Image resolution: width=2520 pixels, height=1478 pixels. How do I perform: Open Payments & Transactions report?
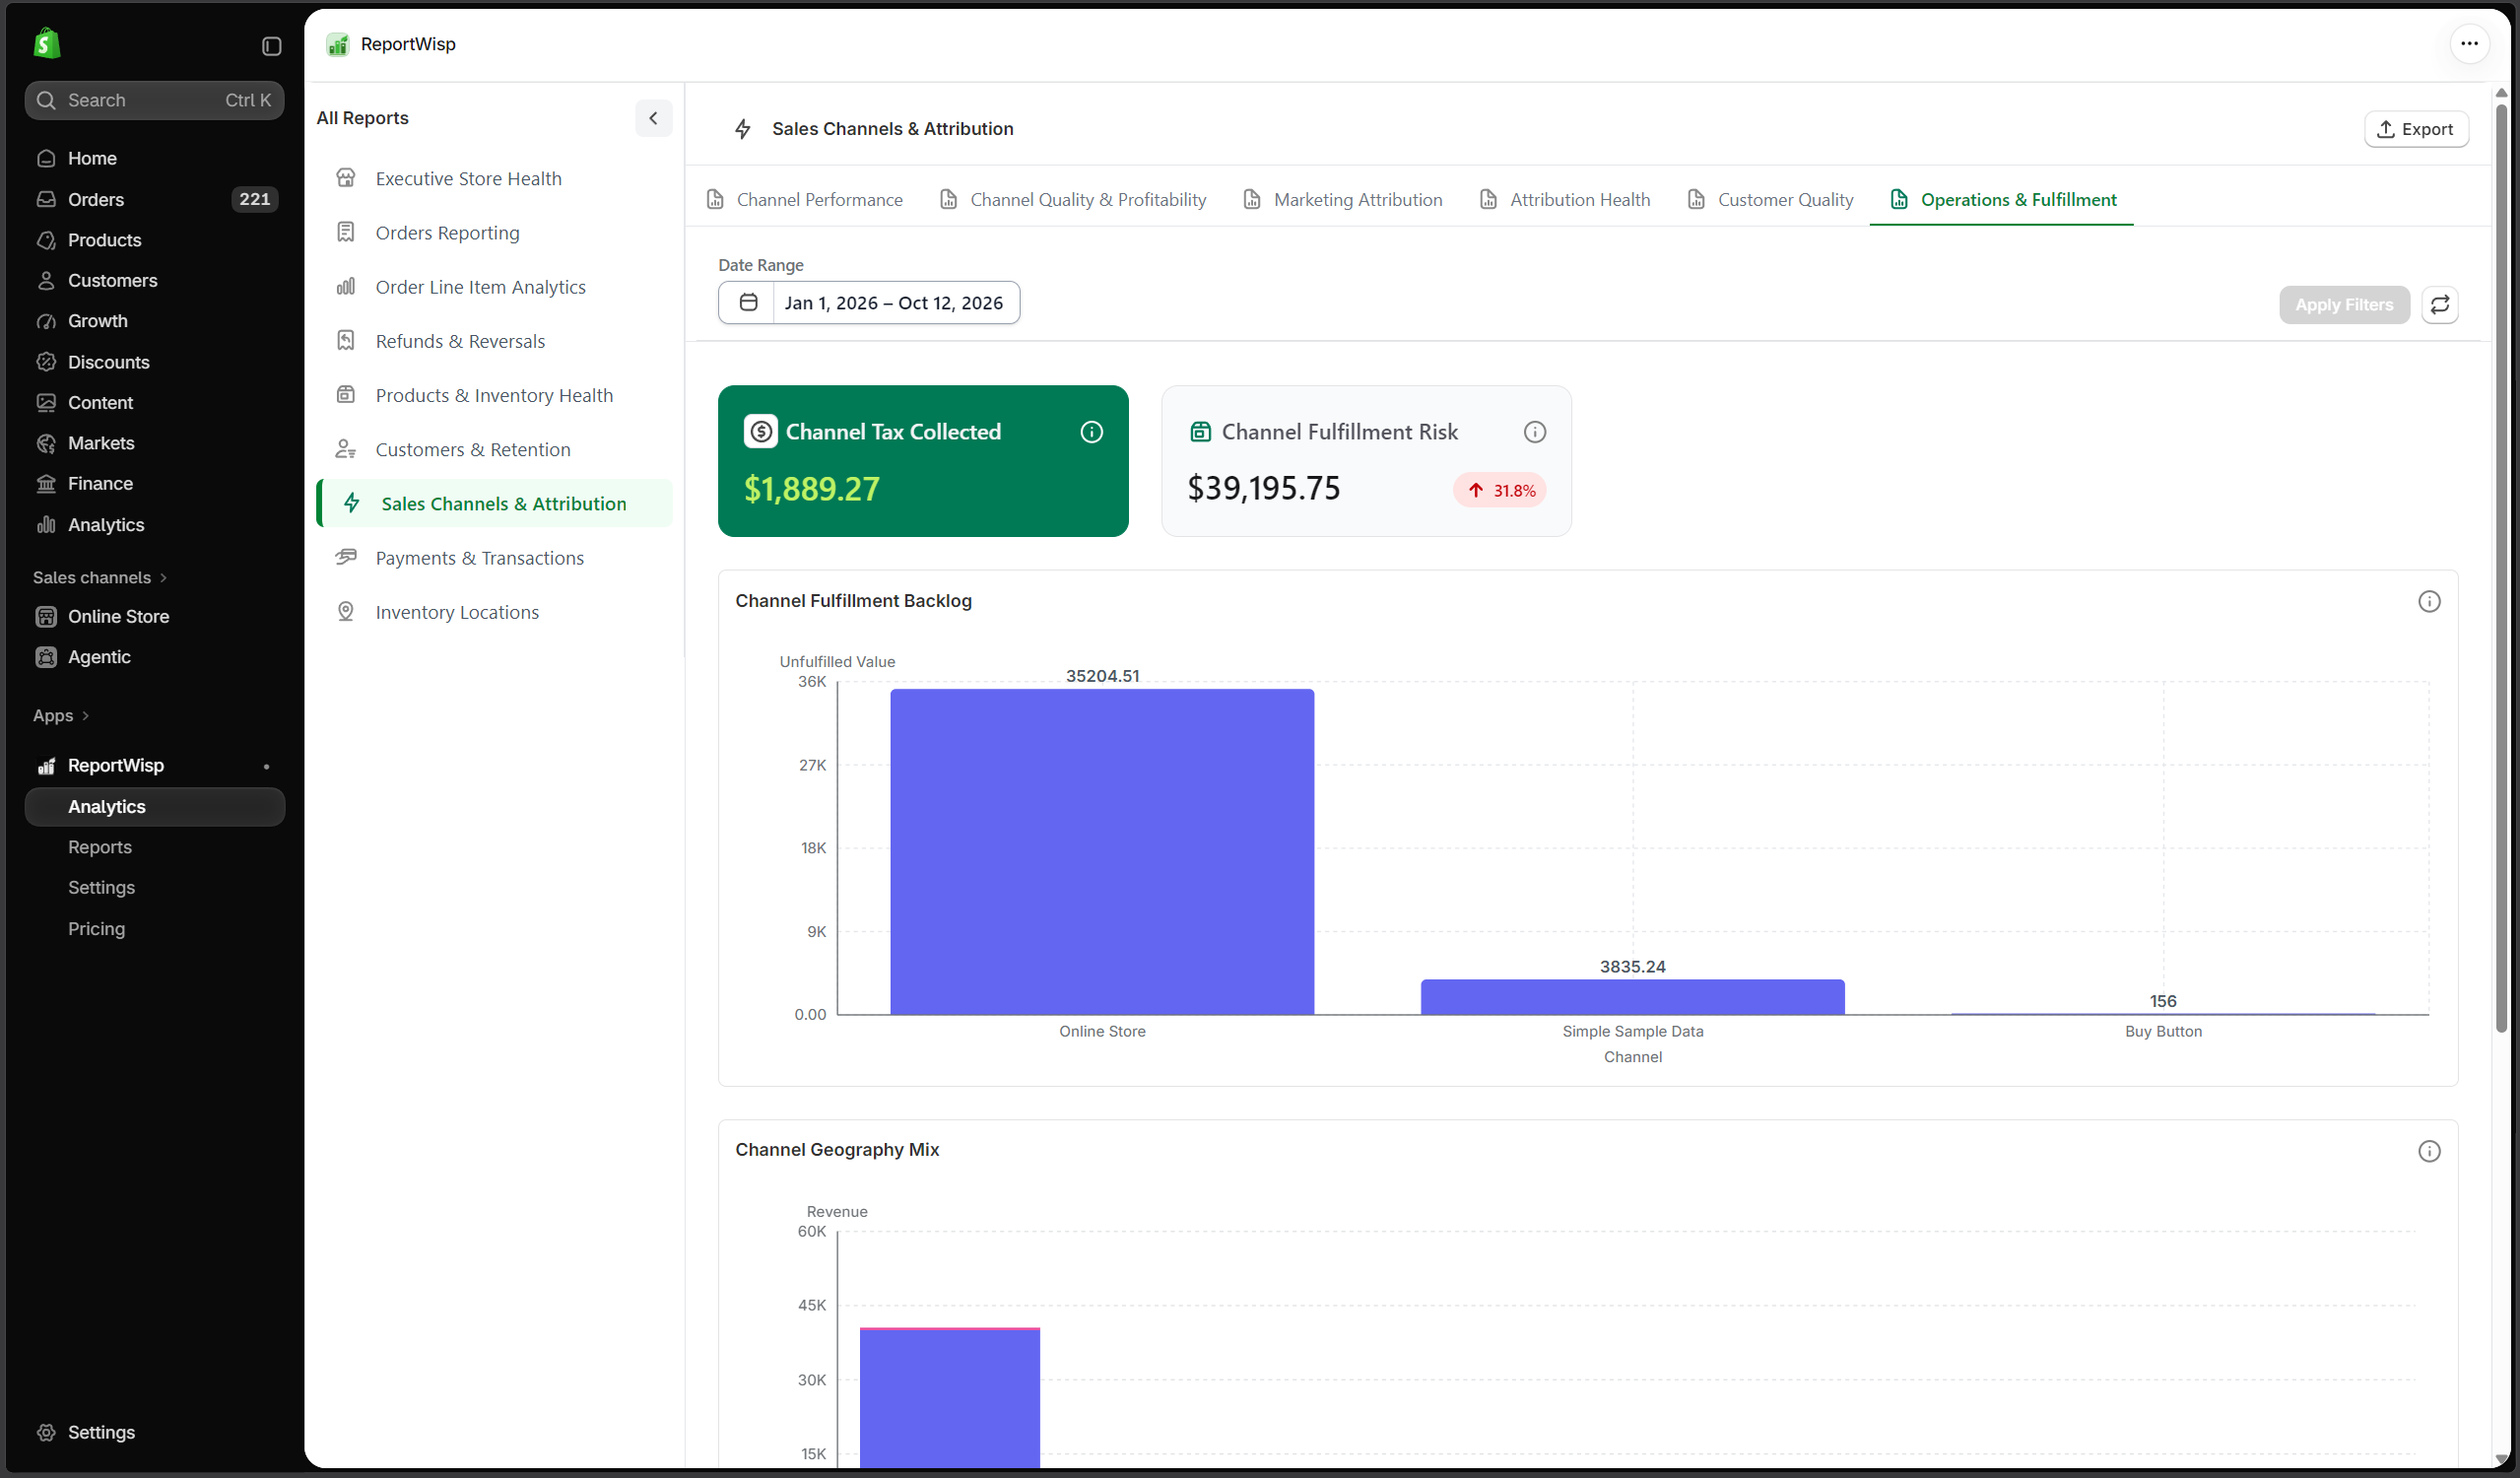pos(494,558)
